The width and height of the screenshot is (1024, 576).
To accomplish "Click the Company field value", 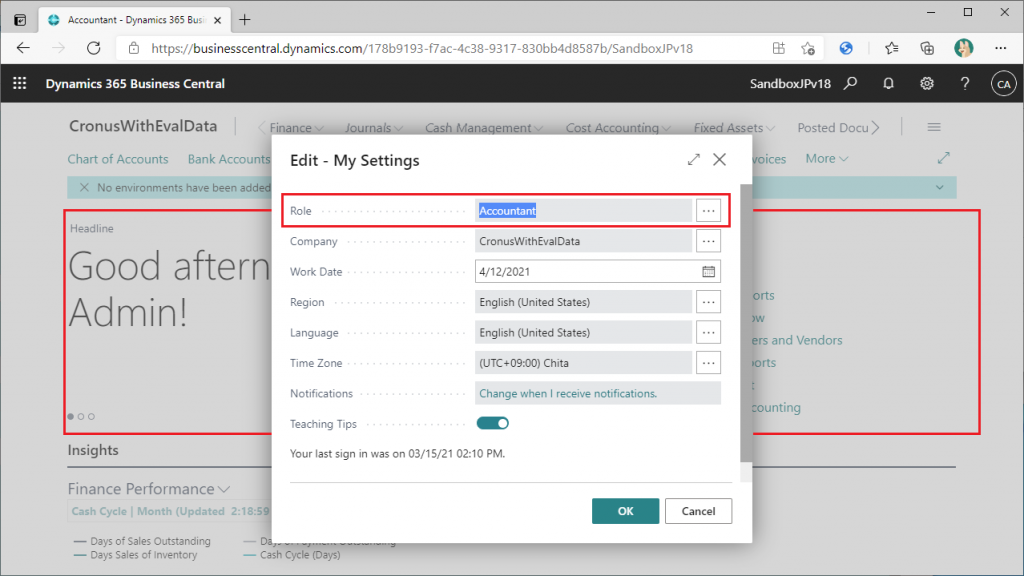I will point(583,241).
